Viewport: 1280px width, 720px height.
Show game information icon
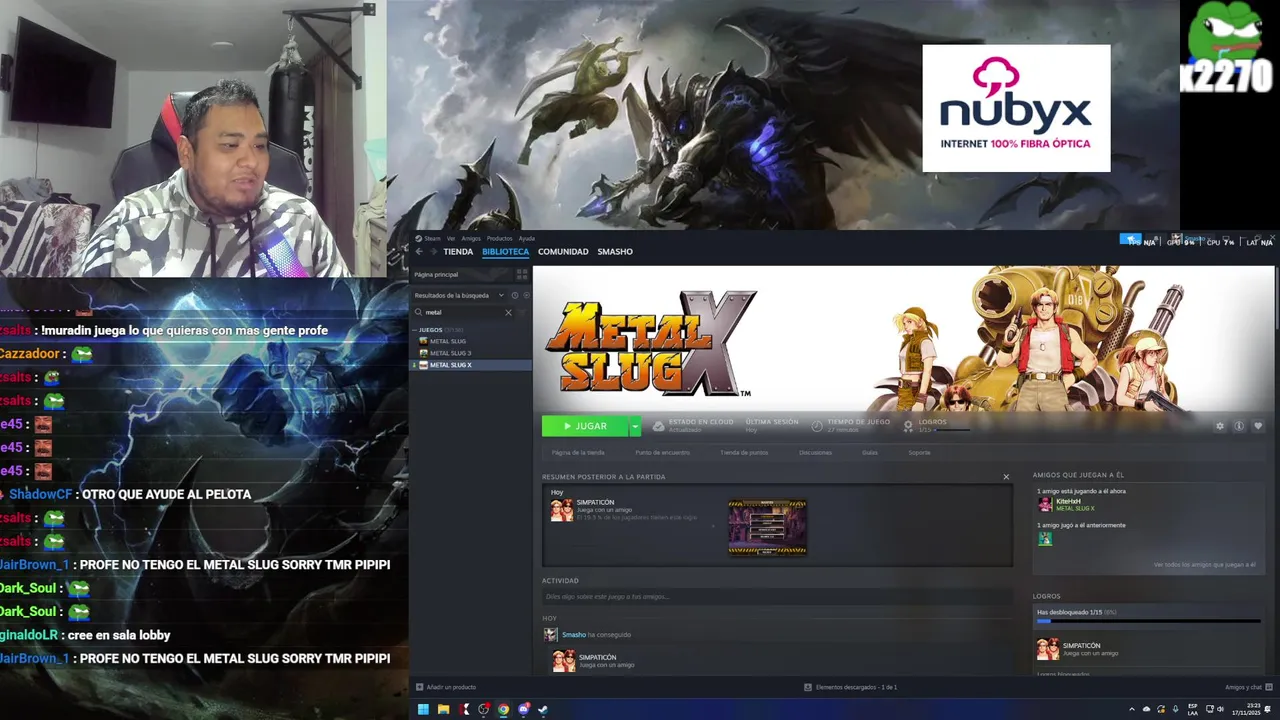coord(1238,426)
